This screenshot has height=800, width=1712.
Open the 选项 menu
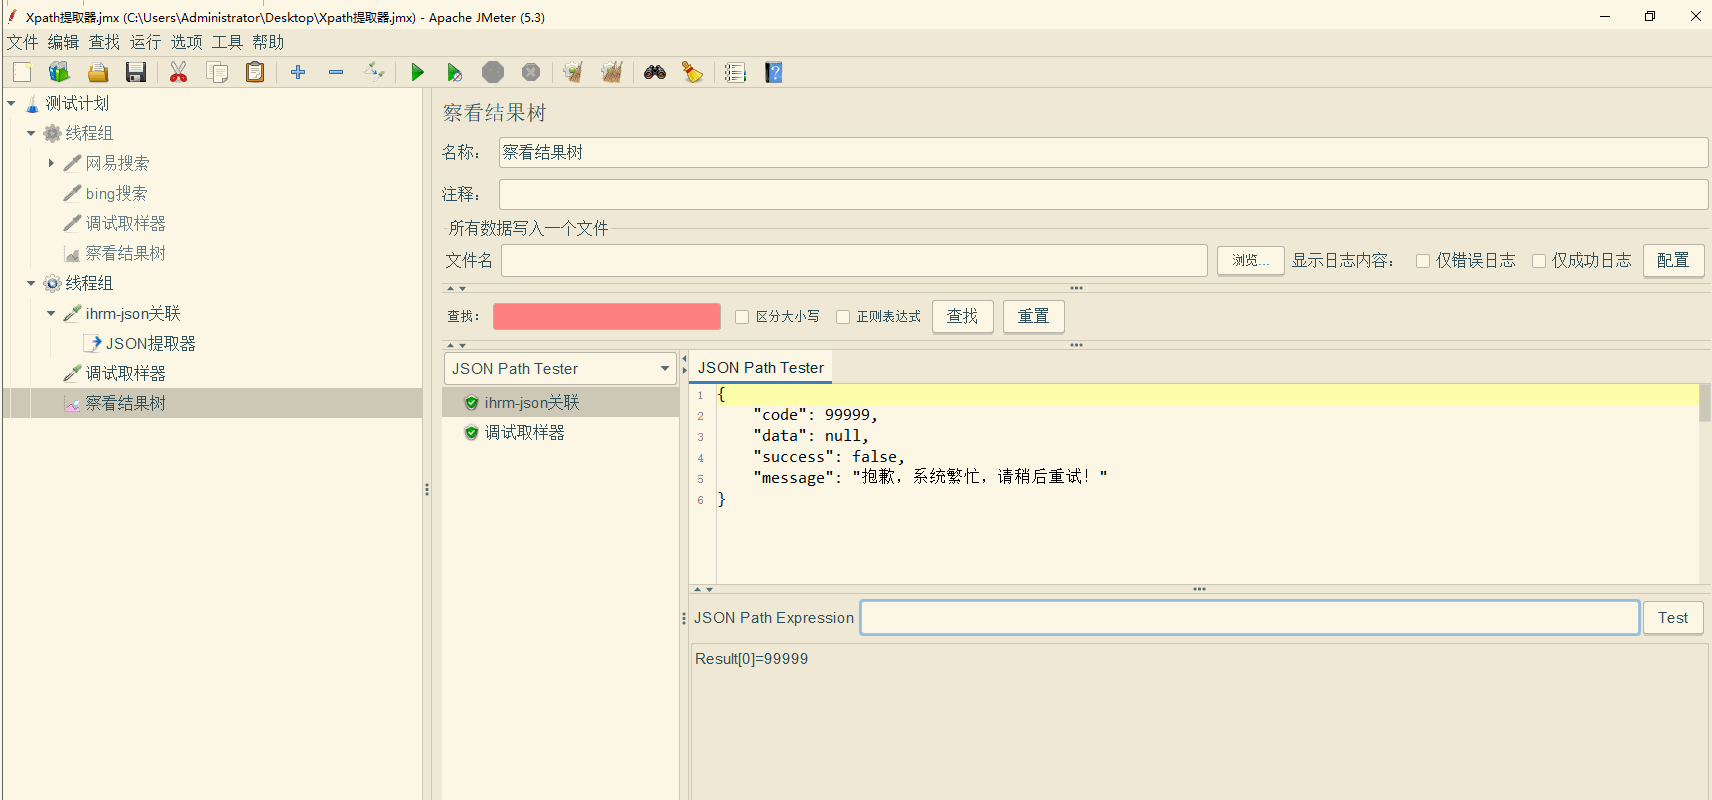coord(186,42)
